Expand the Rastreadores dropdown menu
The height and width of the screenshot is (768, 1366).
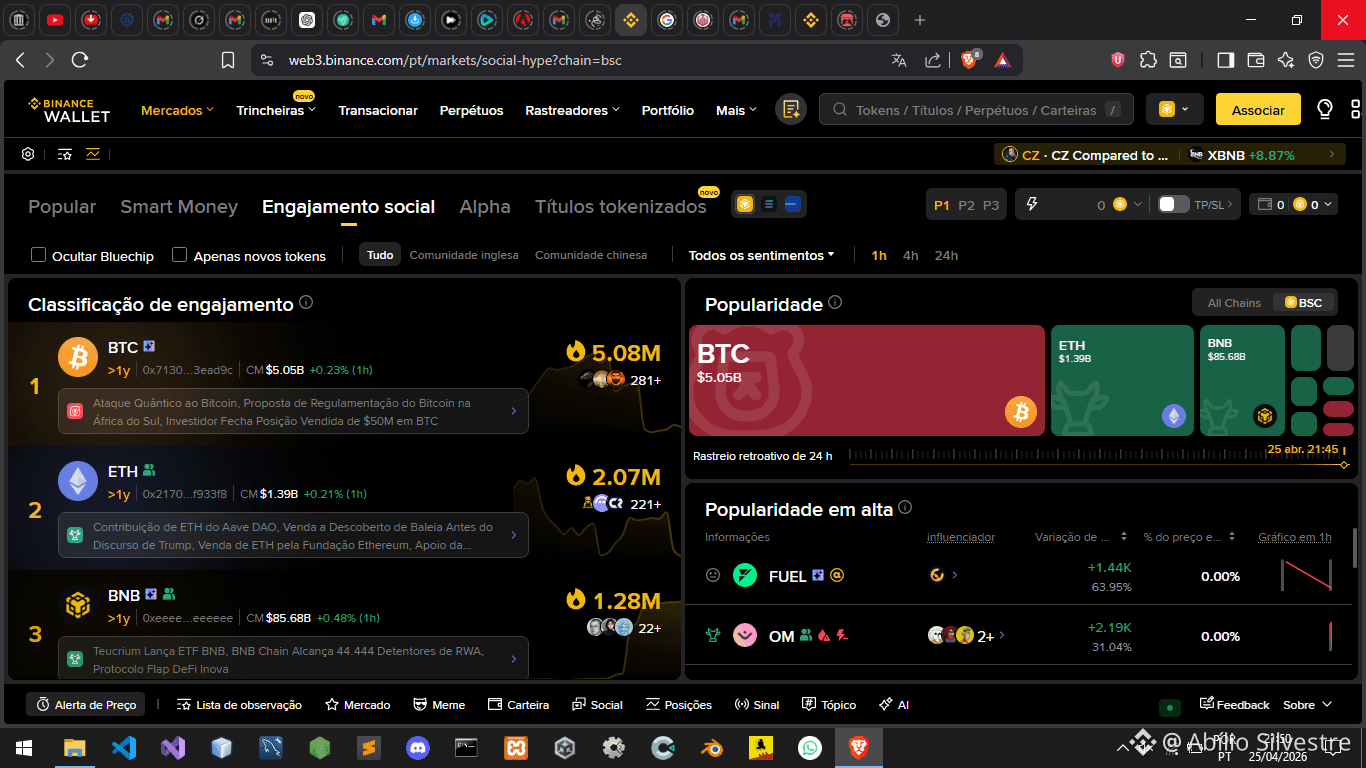[572, 110]
